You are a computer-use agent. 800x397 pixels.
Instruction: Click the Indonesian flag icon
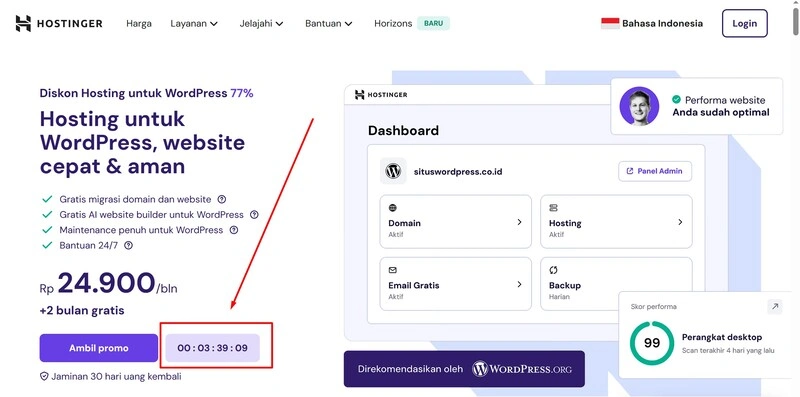(610, 23)
